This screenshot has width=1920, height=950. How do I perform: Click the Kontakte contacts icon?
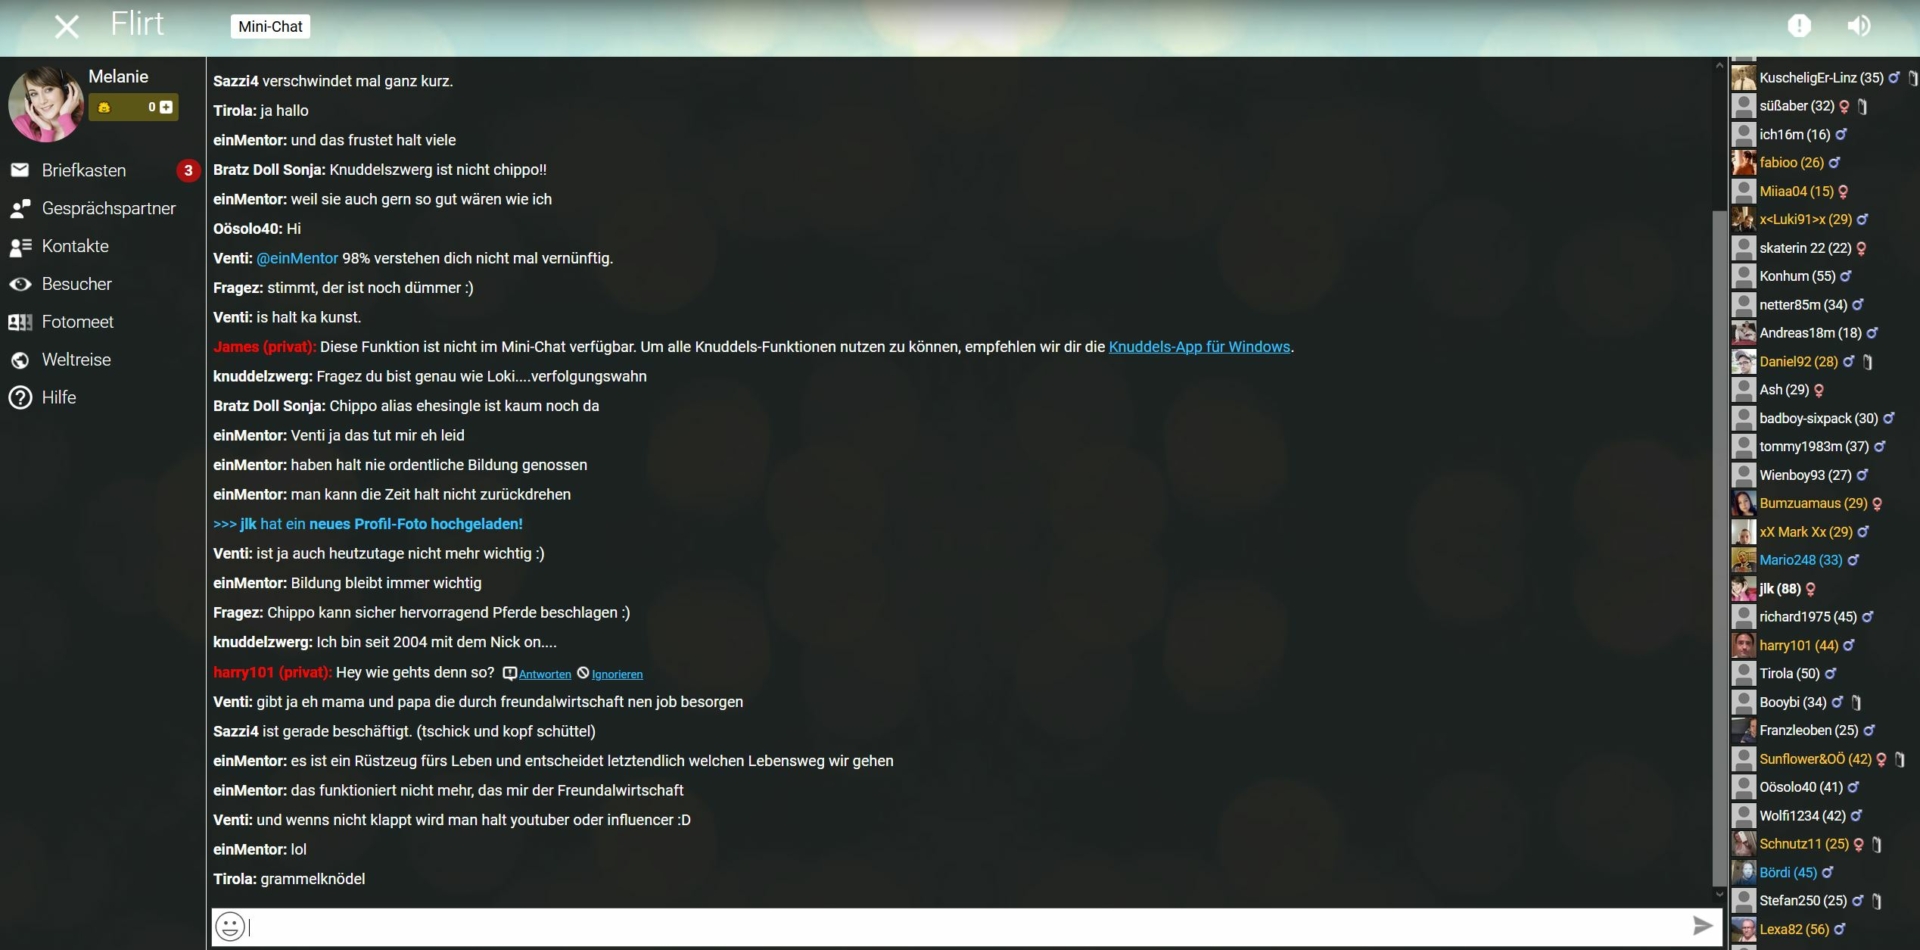[20, 246]
